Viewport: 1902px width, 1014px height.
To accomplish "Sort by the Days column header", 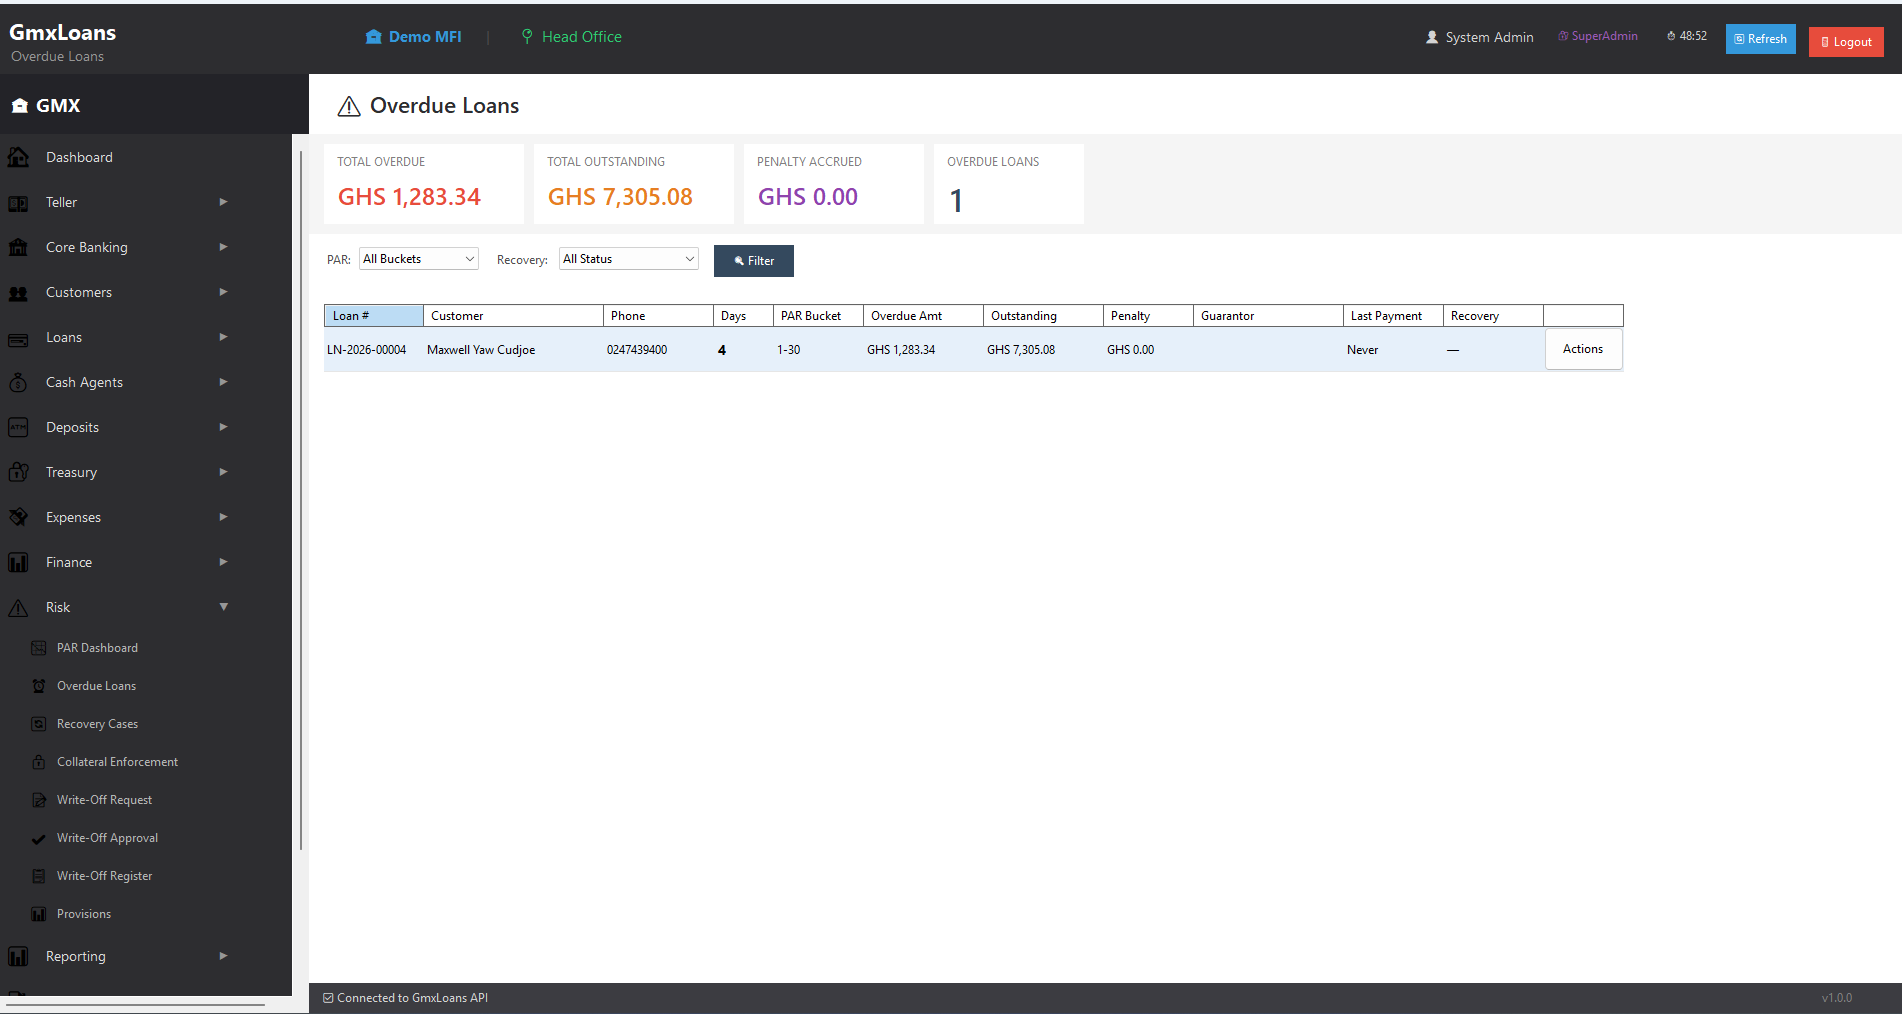I will pyautogui.click(x=743, y=316).
